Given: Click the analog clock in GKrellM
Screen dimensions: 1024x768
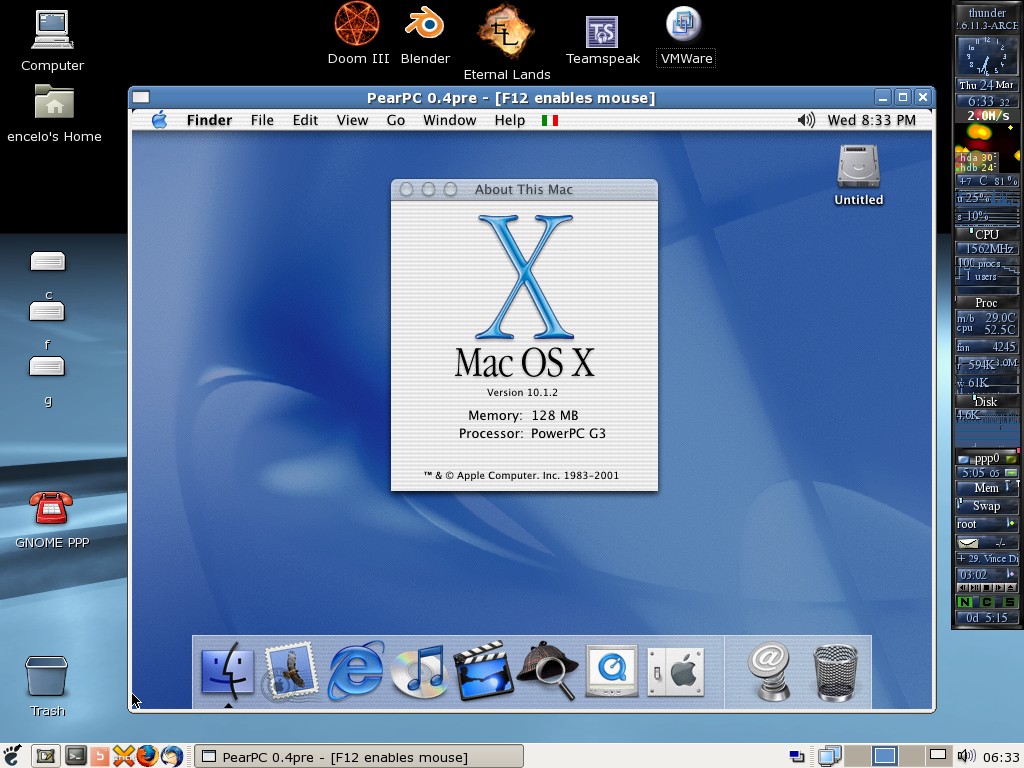Looking at the screenshot, I should tap(987, 56).
